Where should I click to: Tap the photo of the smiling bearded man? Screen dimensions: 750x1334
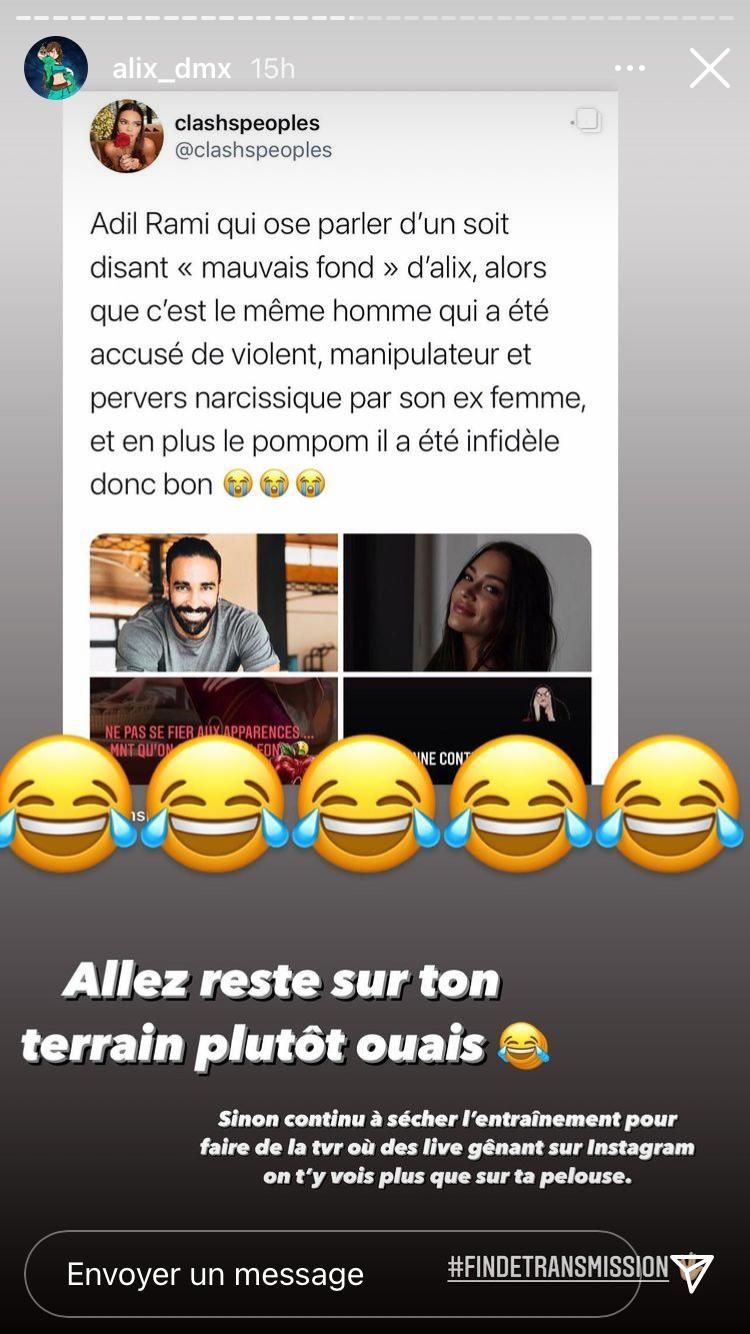point(214,602)
